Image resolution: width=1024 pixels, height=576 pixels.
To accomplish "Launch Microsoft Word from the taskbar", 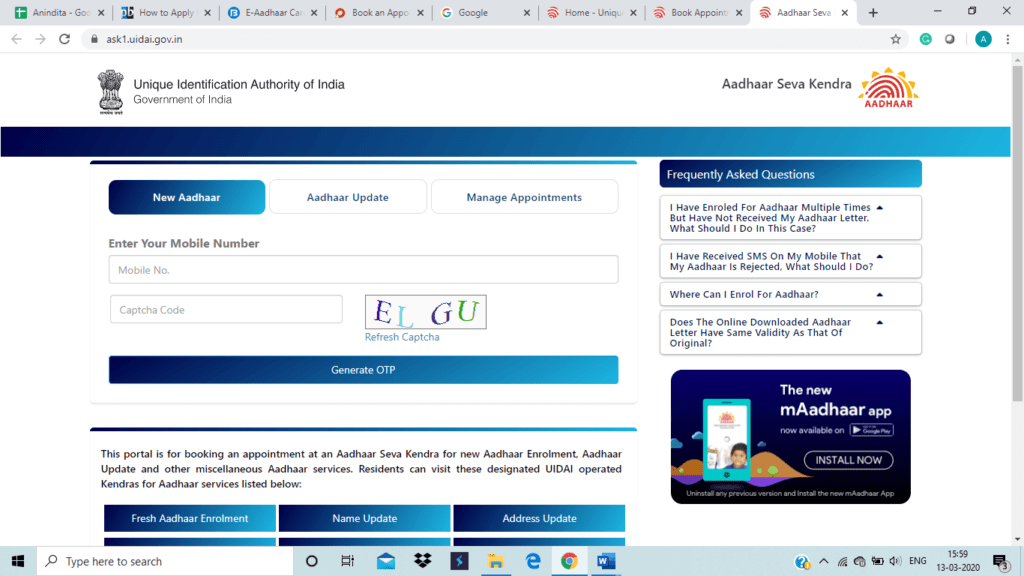I will 606,561.
